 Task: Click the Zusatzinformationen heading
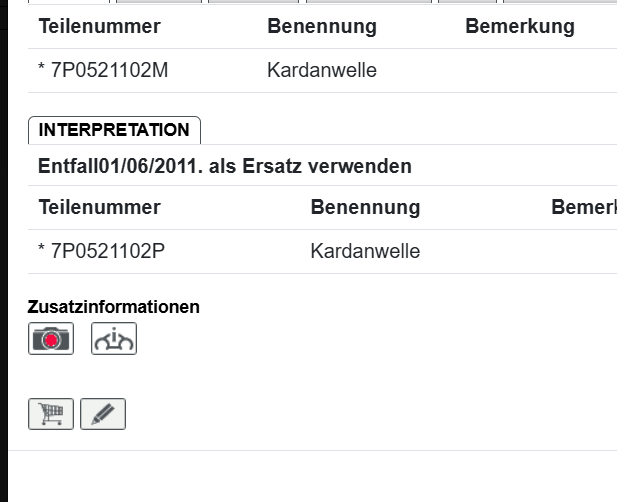click(113, 307)
